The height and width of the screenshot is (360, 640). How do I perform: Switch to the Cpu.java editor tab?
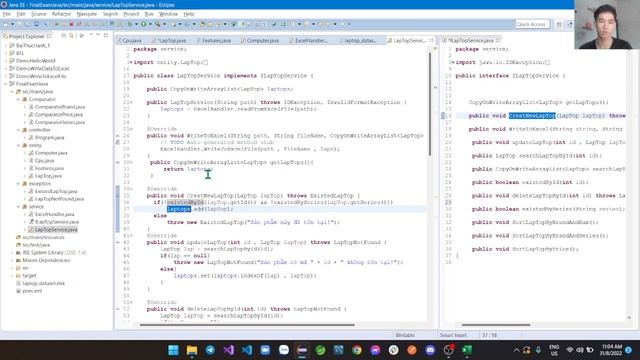tap(131, 40)
